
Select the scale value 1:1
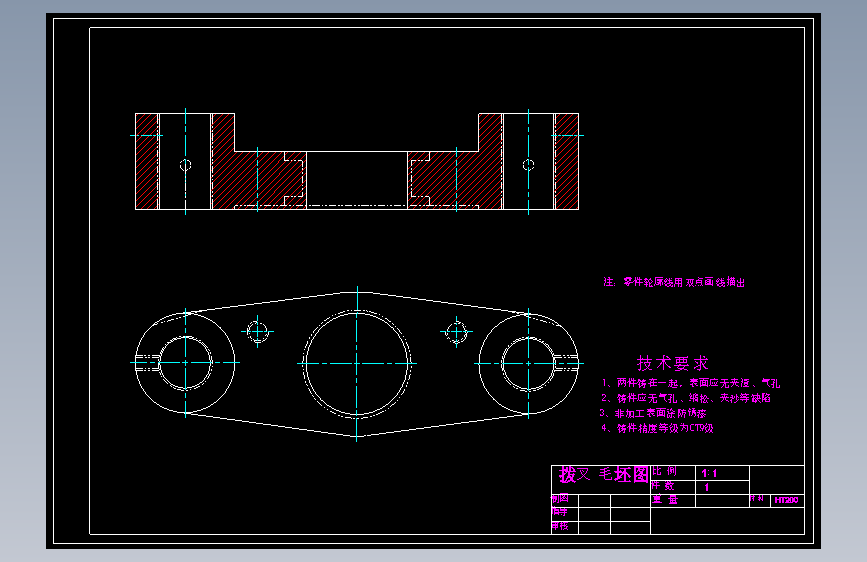tap(709, 473)
